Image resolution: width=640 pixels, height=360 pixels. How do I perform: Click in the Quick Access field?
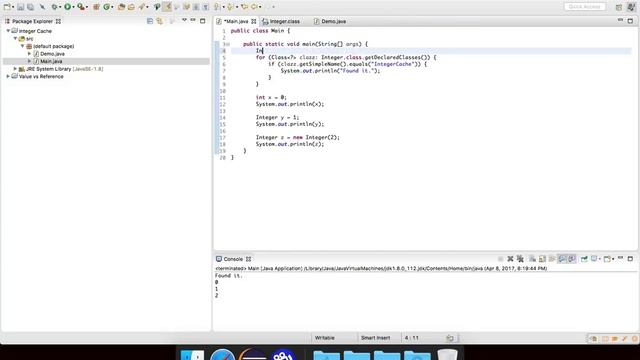(x=584, y=7)
